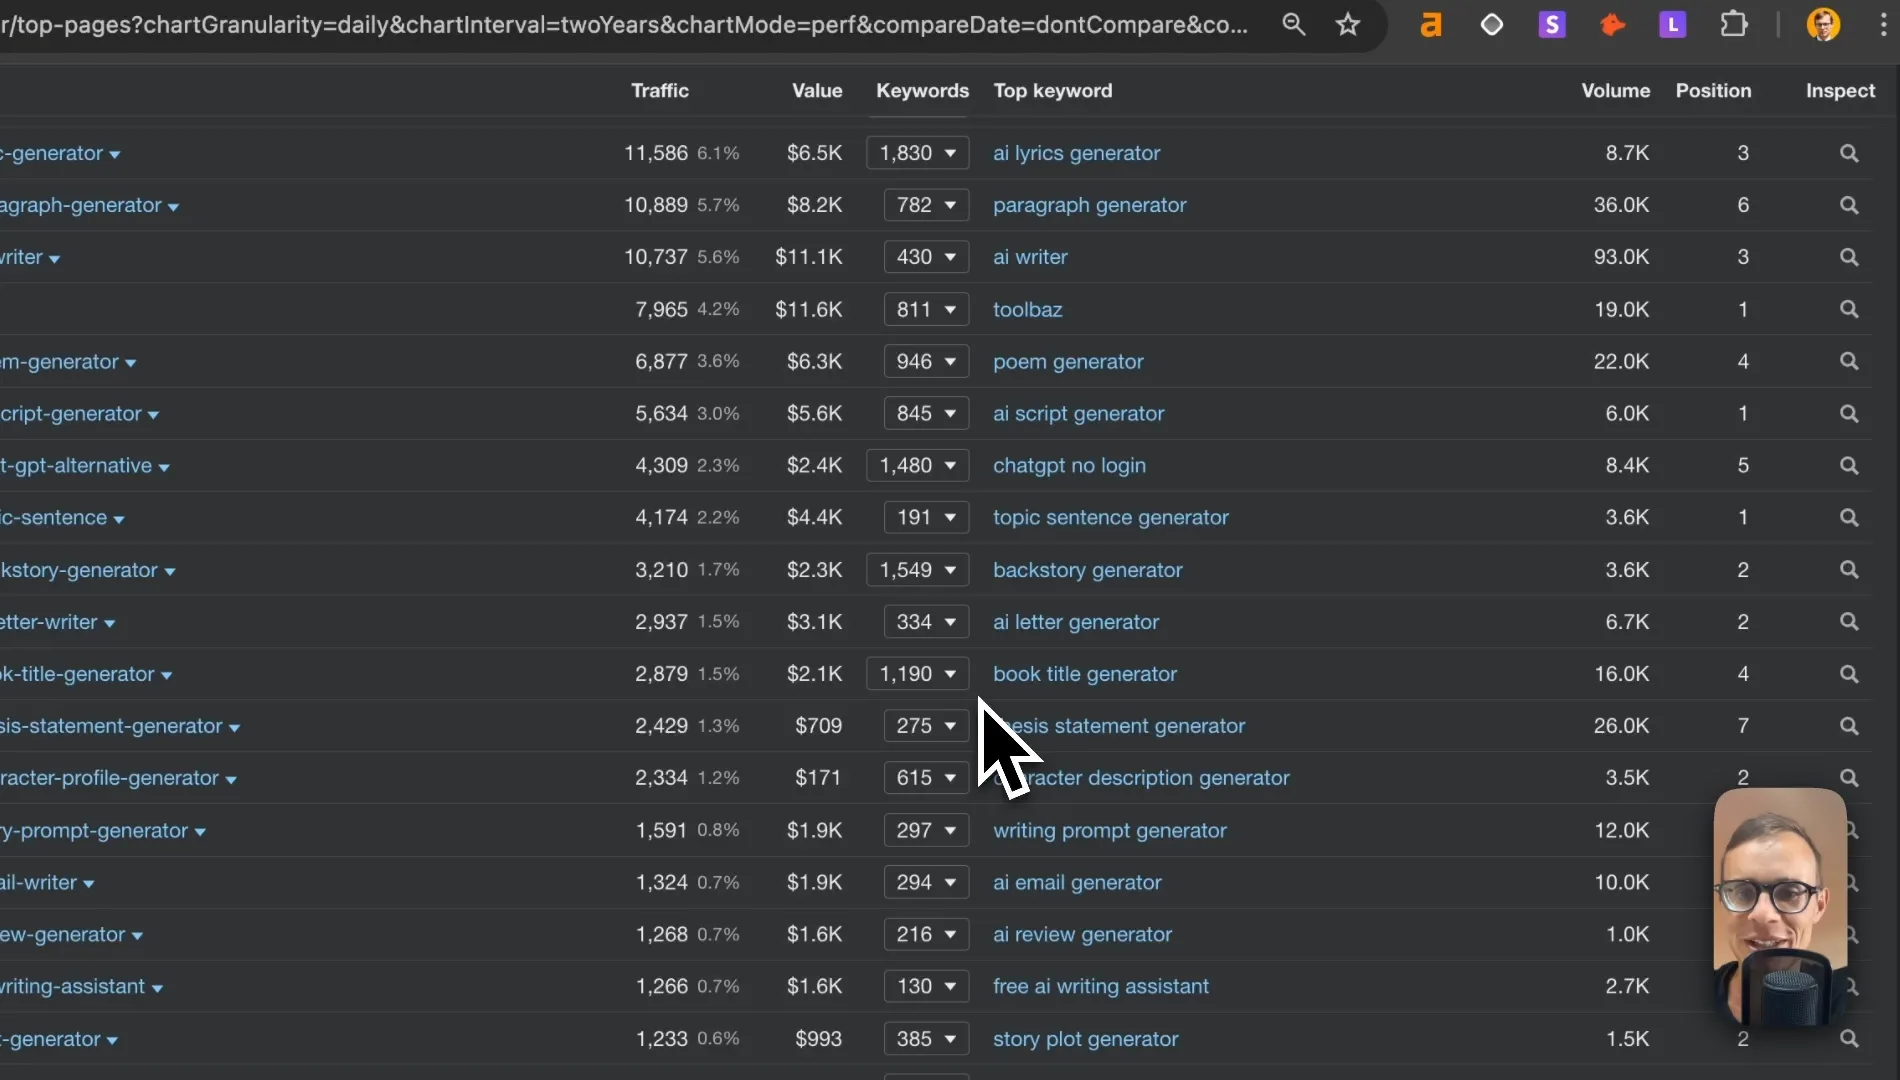Screen dimensions: 1900x1080
Task: Open the 'chatgpt no login' keyword link
Action: coord(1069,466)
